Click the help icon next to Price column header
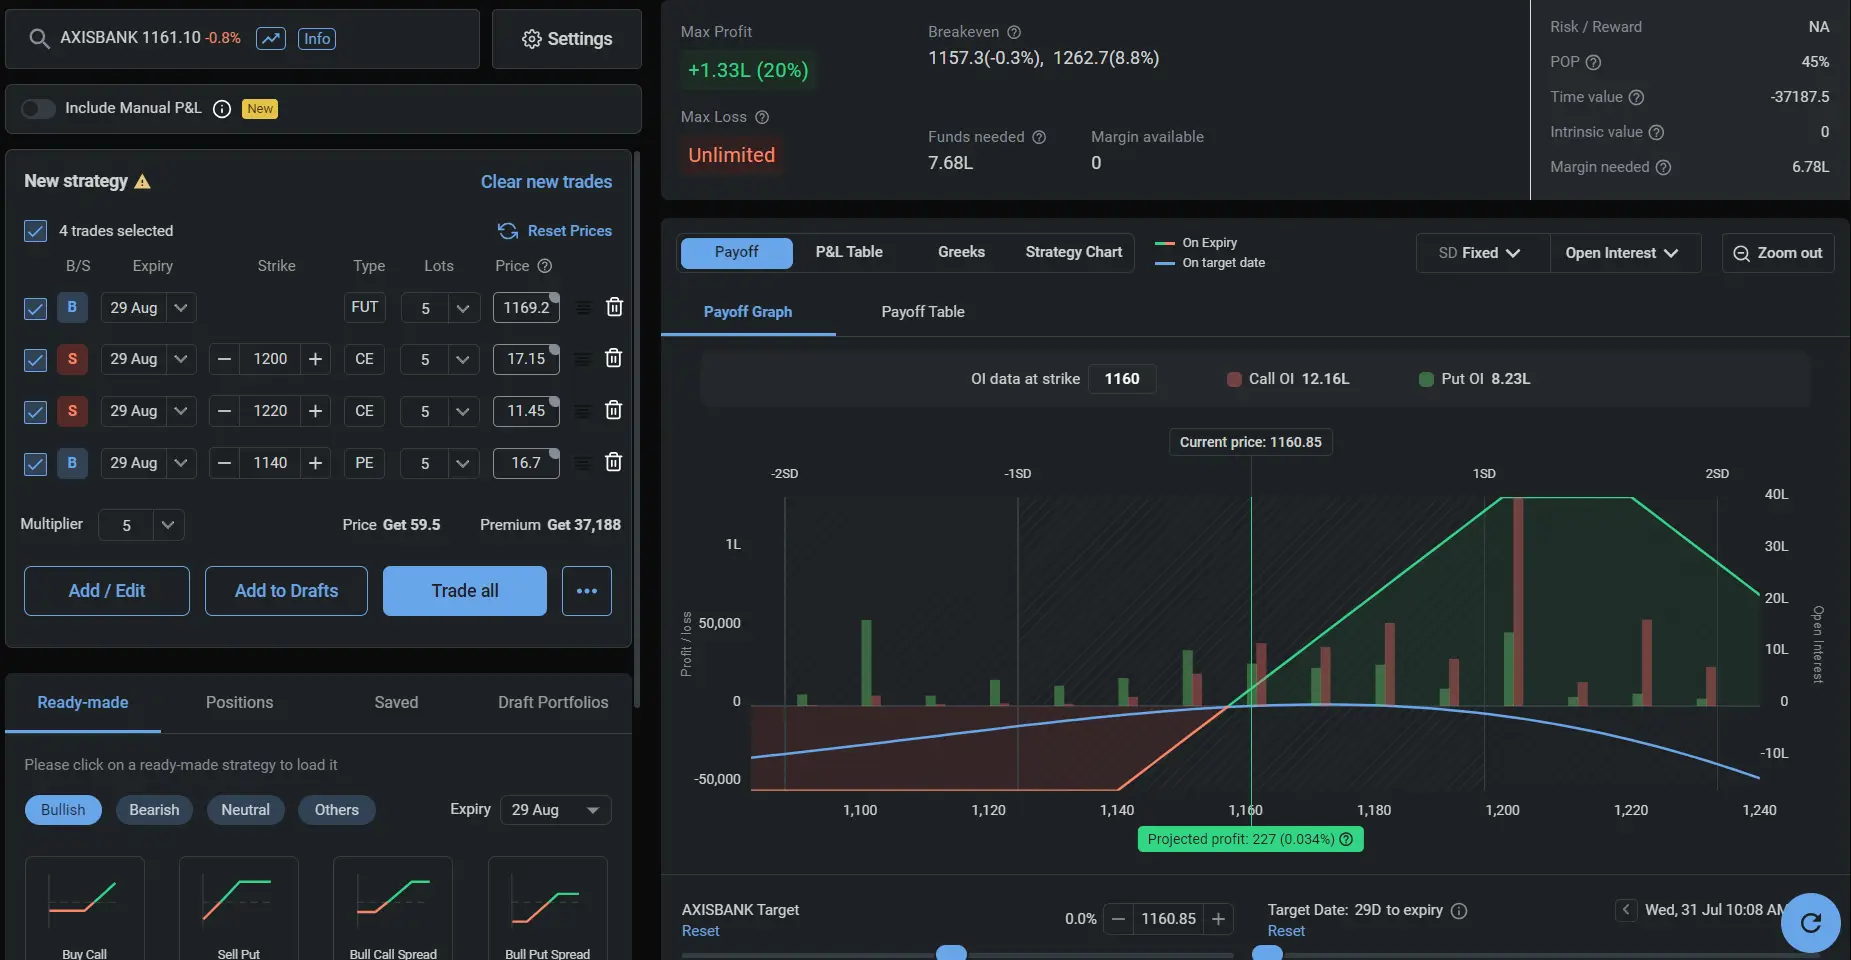Image resolution: width=1851 pixels, height=960 pixels. click(x=544, y=266)
